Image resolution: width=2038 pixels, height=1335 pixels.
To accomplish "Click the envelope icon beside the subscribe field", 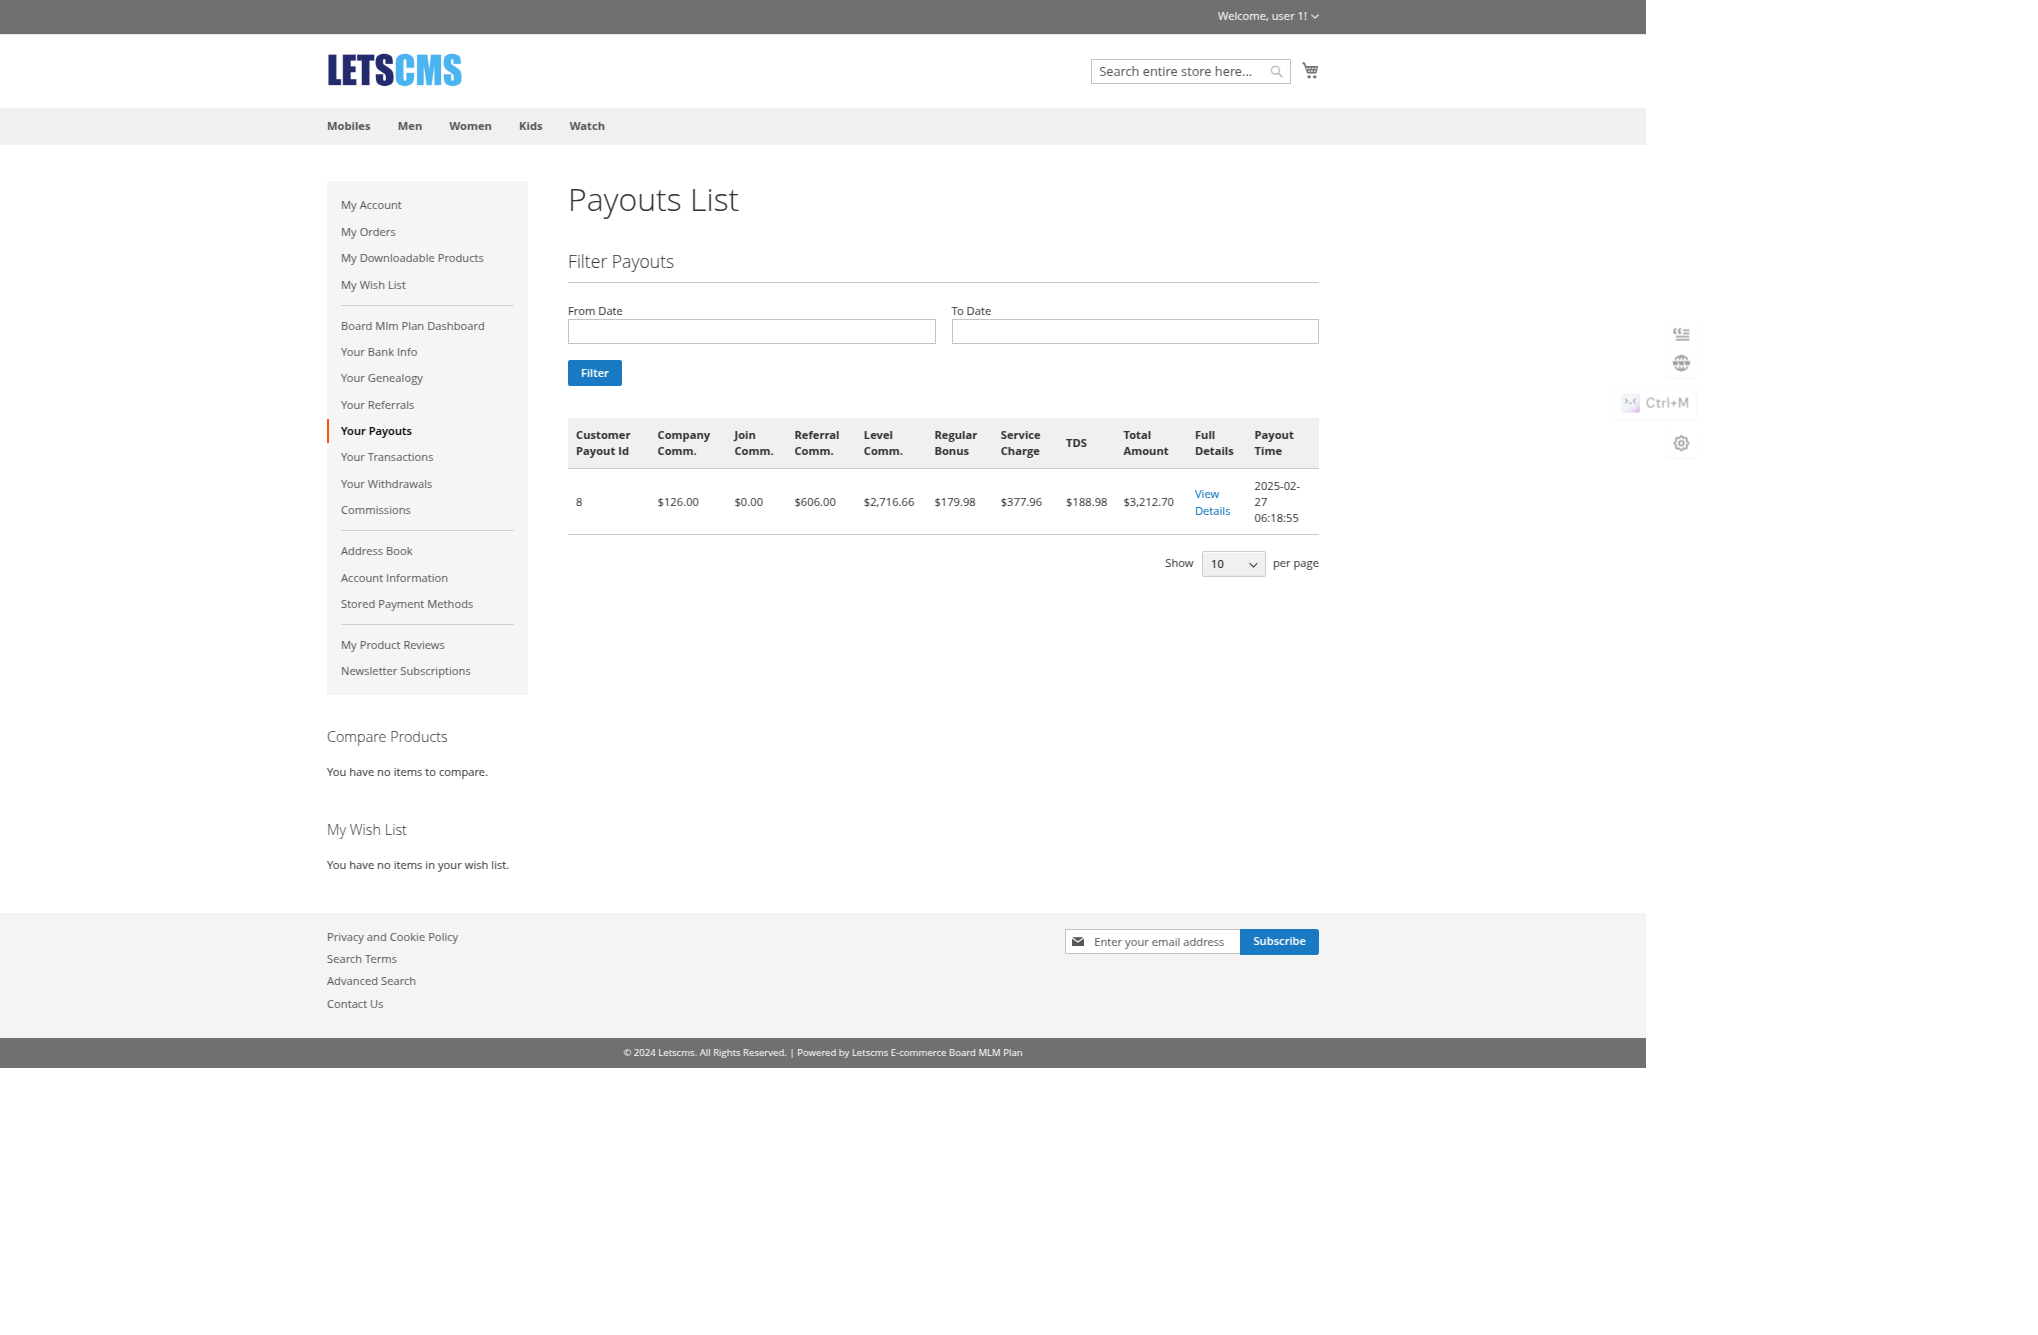I will point(1077,941).
